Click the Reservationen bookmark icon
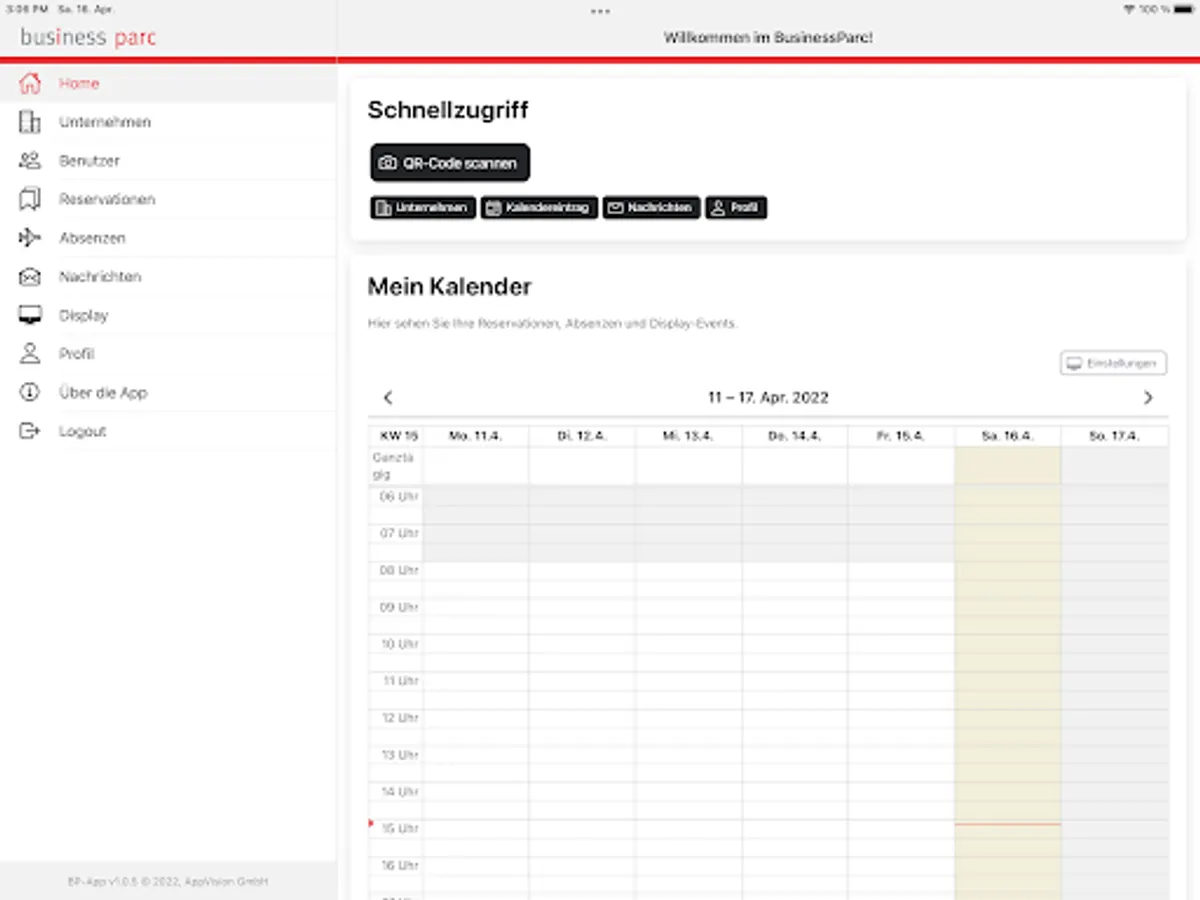 coord(30,199)
